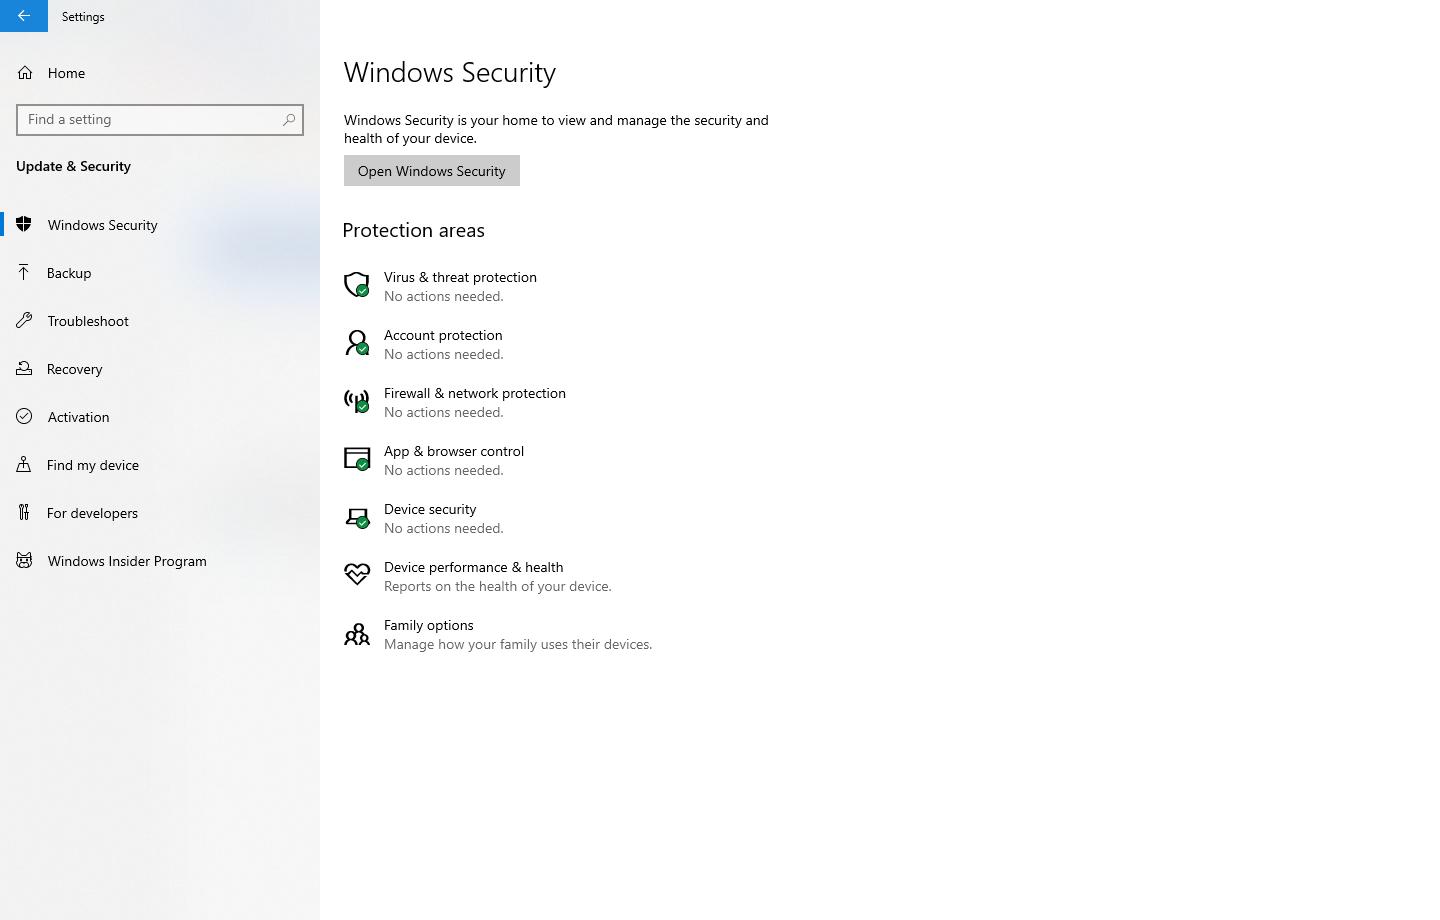
Task: Click the Protection areas heading
Action: coord(413,230)
